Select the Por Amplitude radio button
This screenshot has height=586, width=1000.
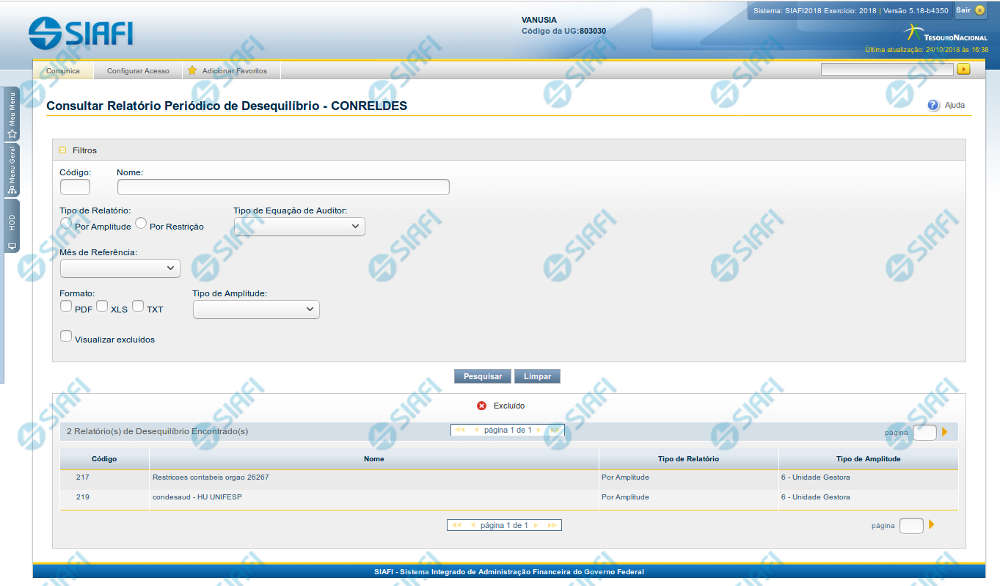[x=67, y=225]
